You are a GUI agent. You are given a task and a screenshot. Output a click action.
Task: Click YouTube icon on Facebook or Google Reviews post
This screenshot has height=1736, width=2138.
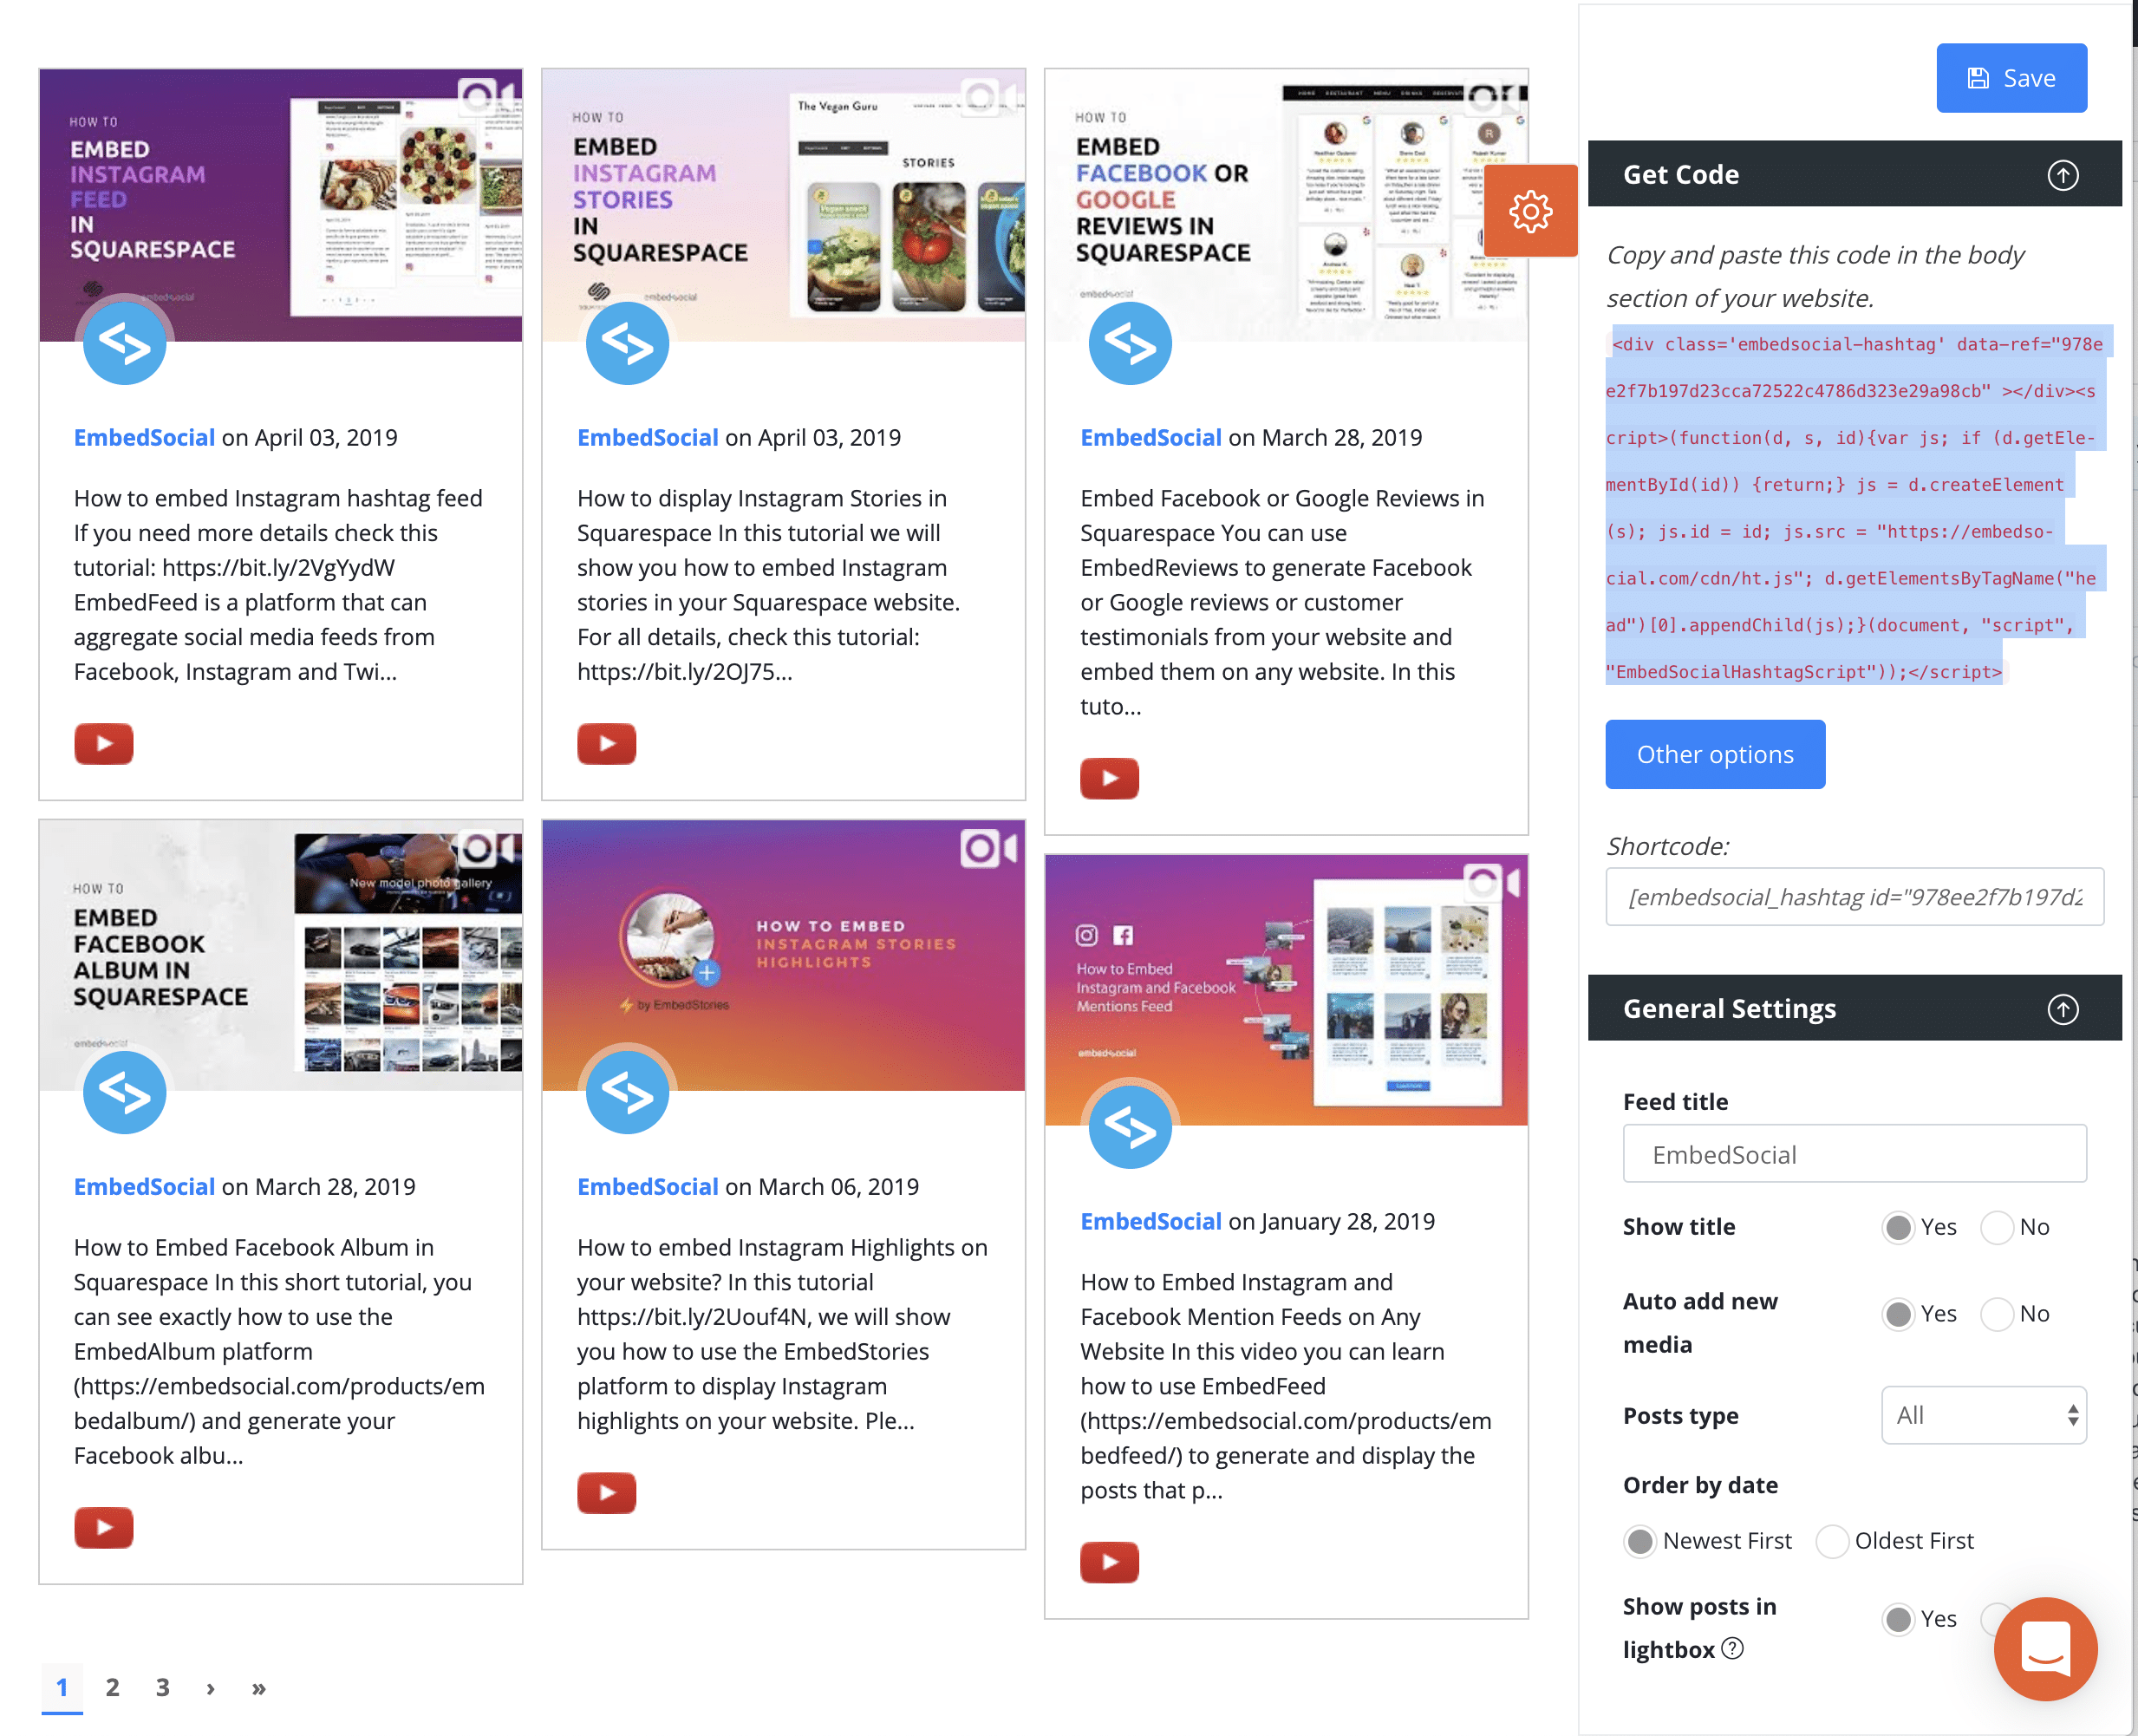pos(1109,778)
